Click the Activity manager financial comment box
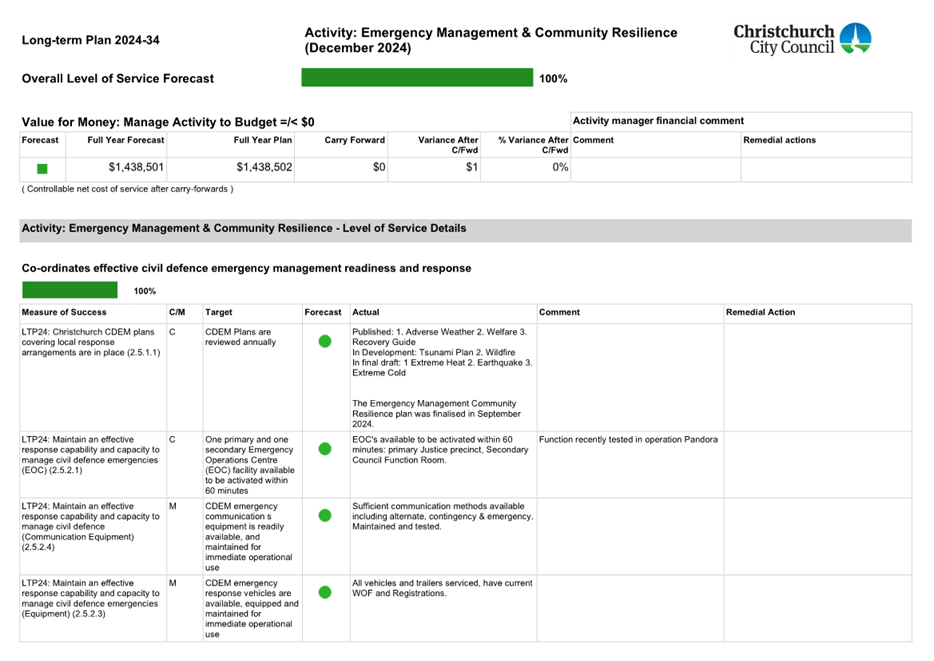 740,120
